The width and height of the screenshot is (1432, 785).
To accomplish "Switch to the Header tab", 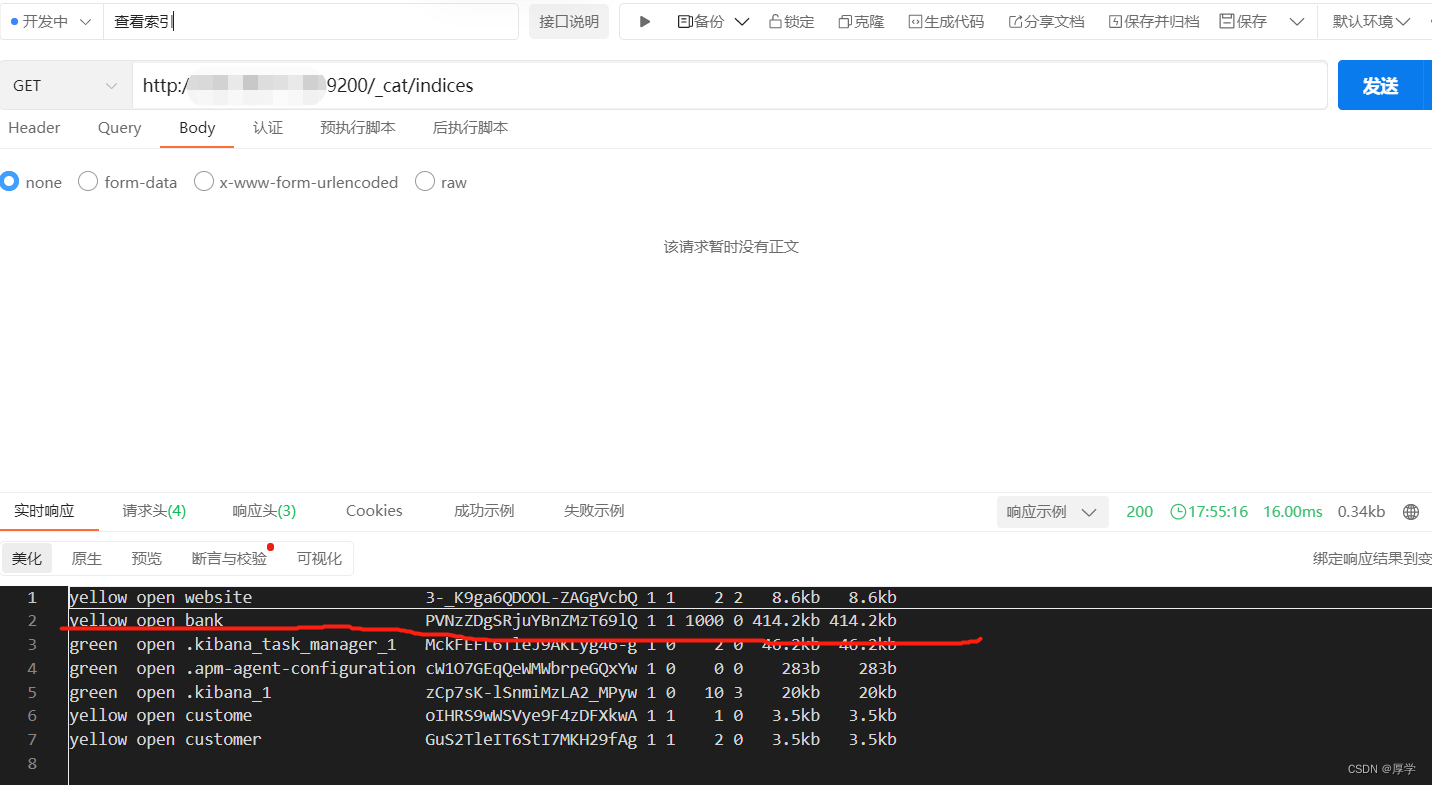I will [x=34, y=128].
